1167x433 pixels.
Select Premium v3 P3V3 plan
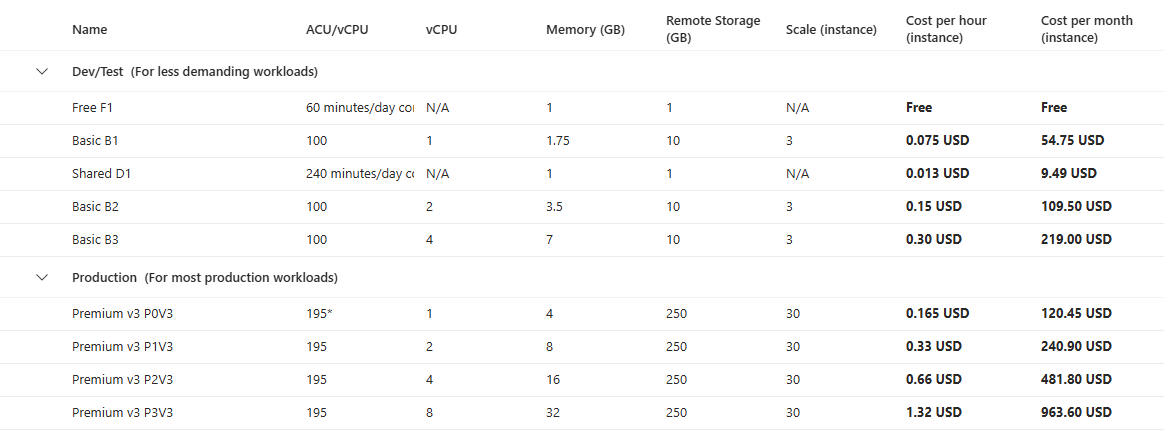click(x=116, y=413)
